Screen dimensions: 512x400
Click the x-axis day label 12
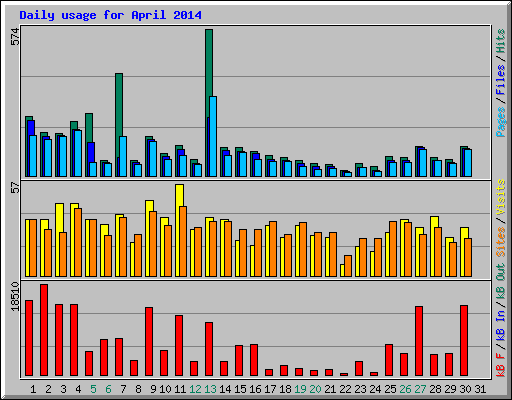tap(195, 389)
